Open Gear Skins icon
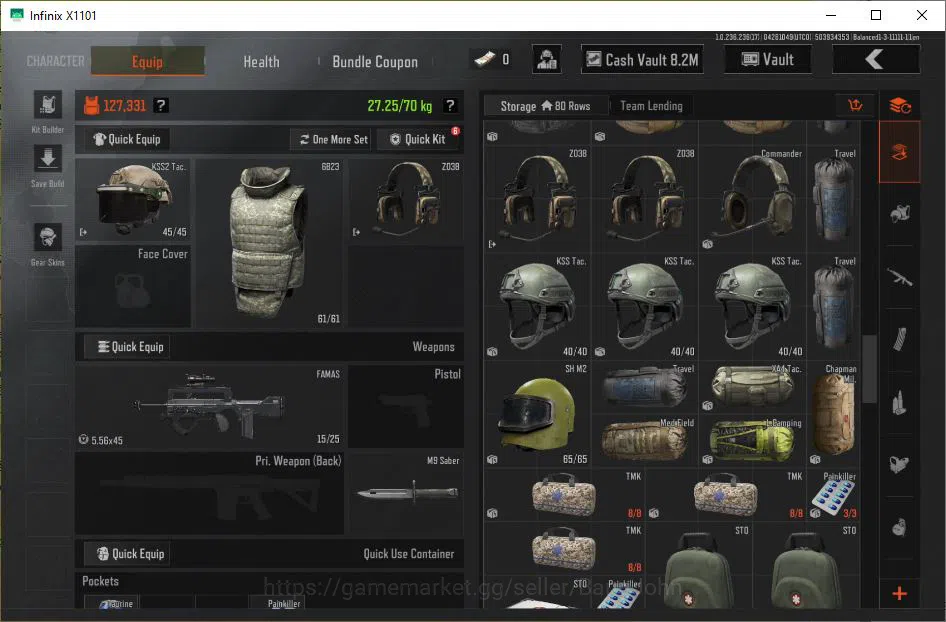Screen dimensions: 946x622 (48, 236)
